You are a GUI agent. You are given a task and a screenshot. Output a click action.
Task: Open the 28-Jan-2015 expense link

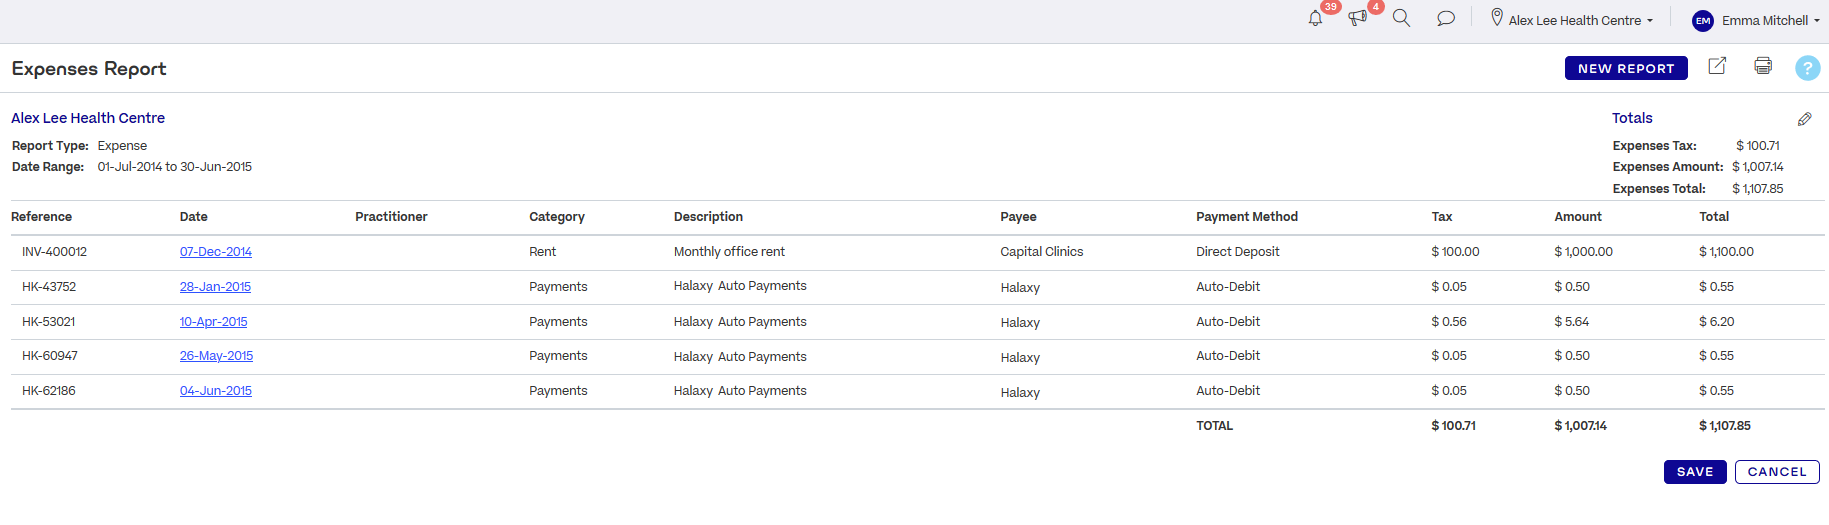point(215,287)
